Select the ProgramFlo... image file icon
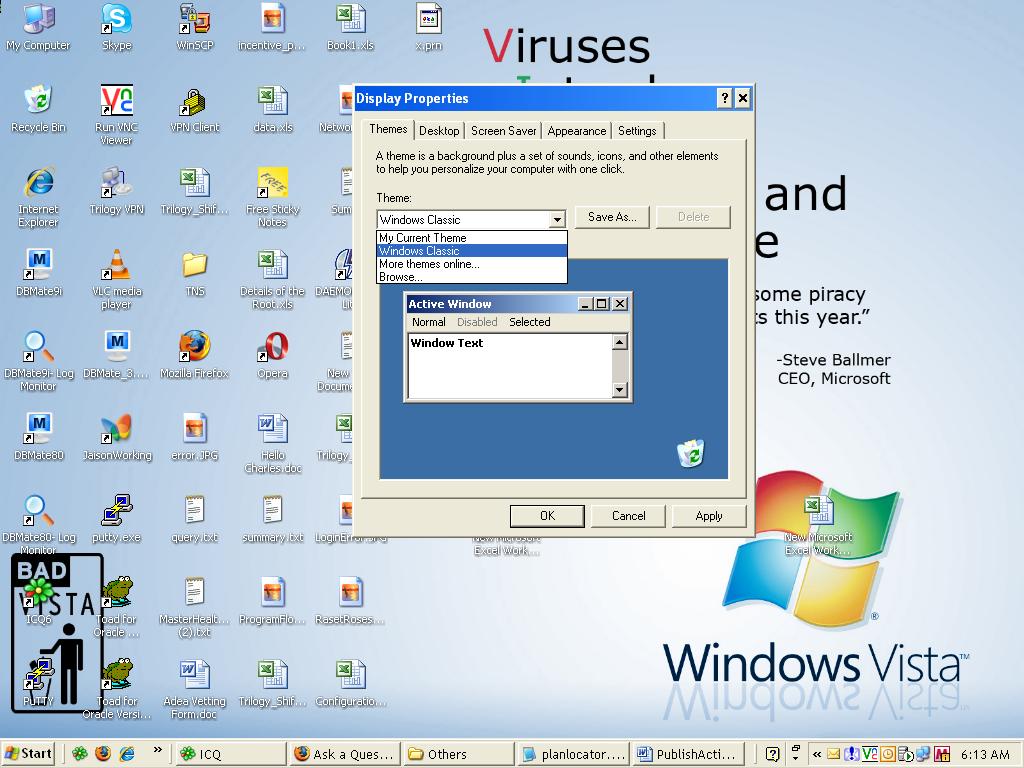 (273, 600)
